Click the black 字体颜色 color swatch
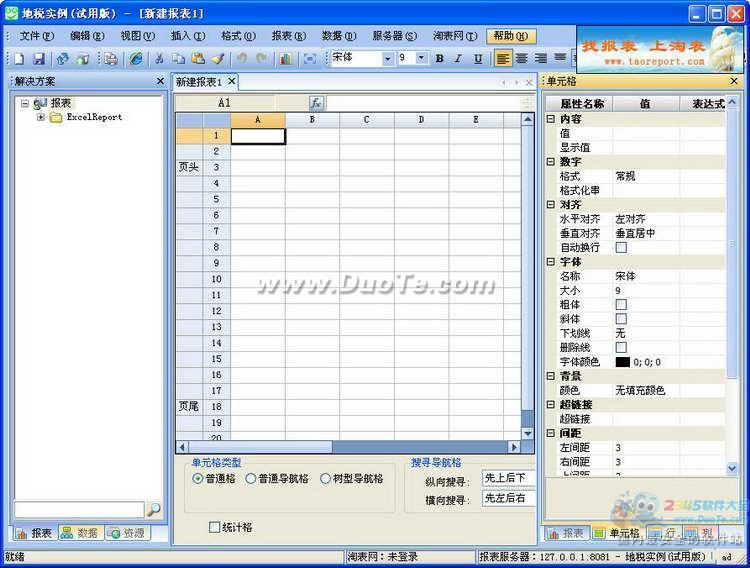Image resolution: width=750 pixels, height=568 pixels. 622,362
